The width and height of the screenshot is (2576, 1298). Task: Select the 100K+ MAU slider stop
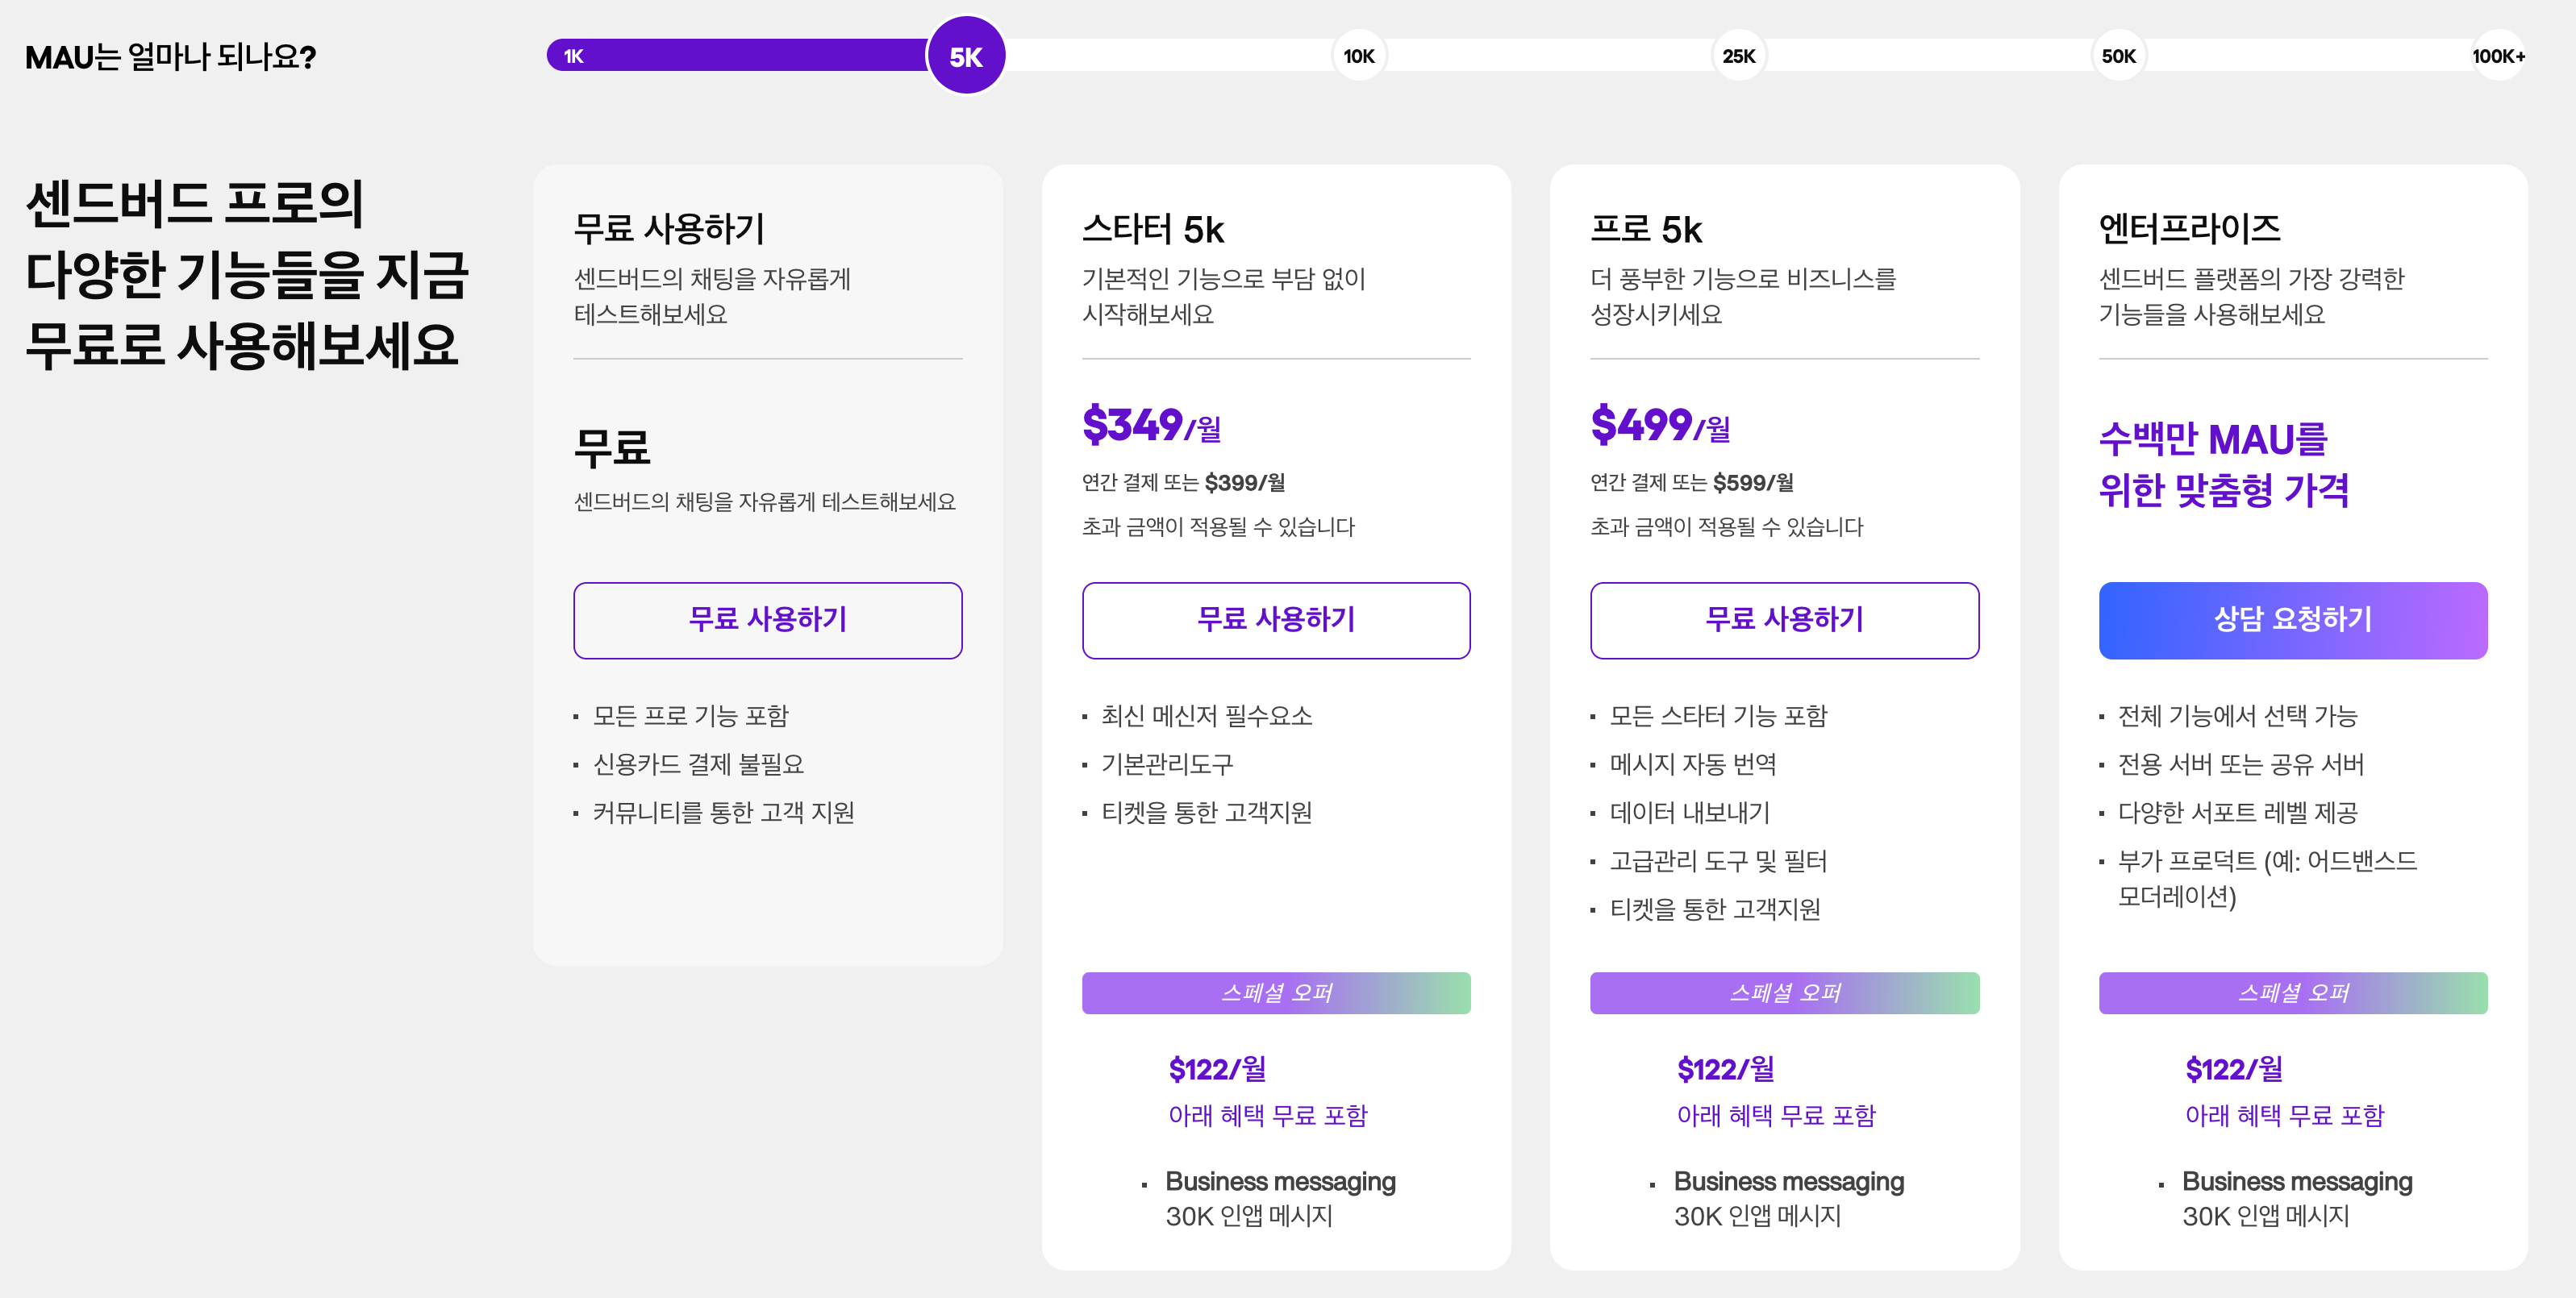point(2497,56)
